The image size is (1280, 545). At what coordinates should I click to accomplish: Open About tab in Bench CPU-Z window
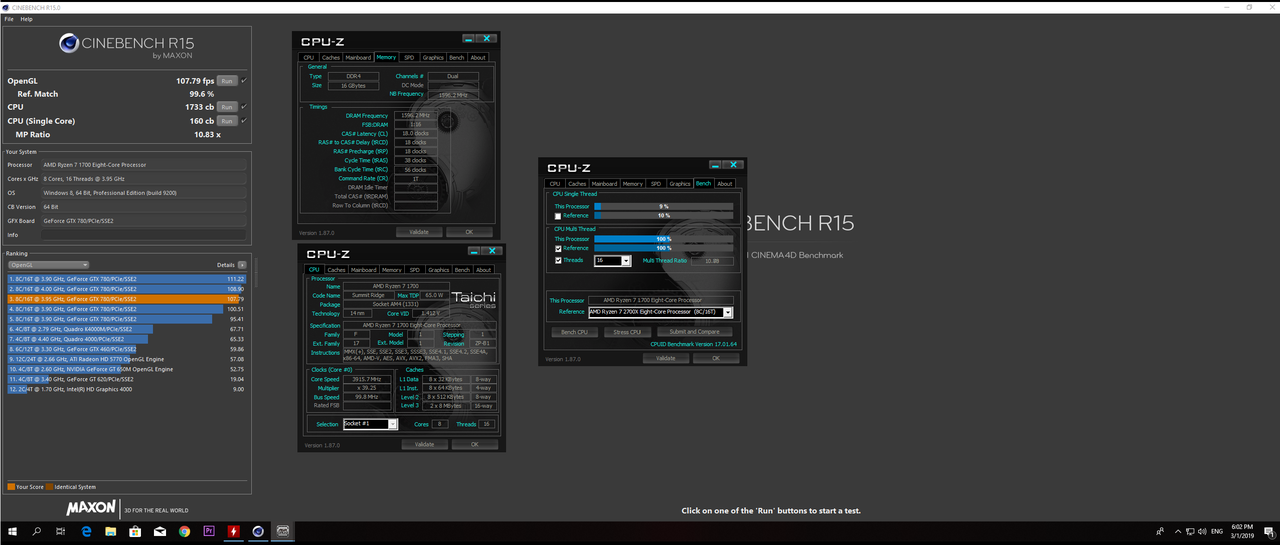[x=725, y=184]
